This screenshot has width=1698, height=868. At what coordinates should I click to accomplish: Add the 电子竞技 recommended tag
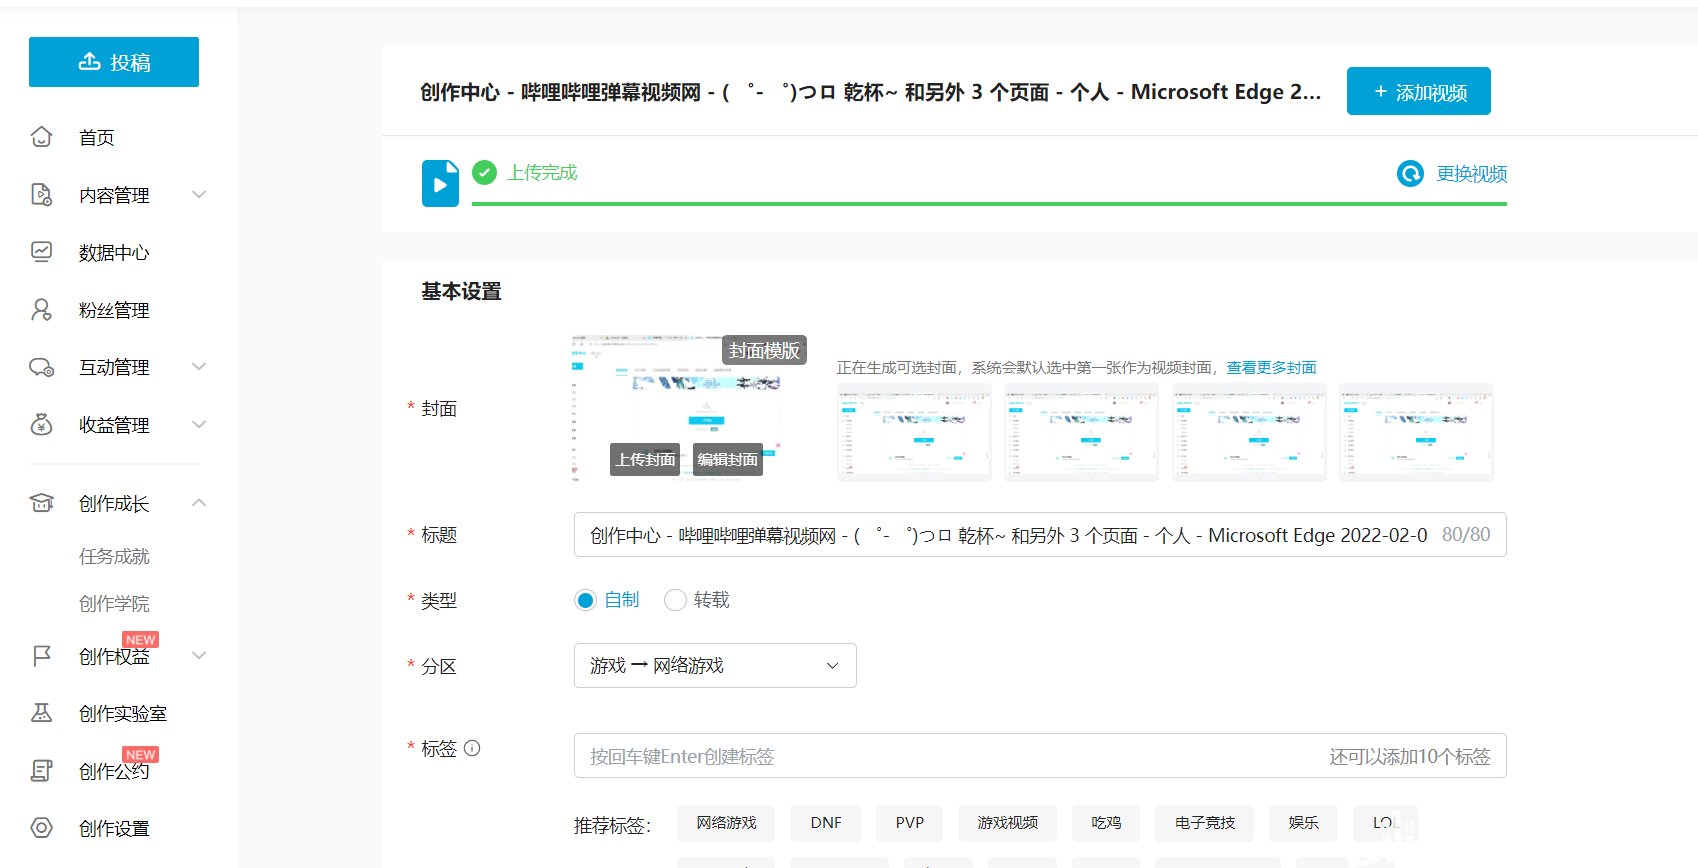(1205, 823)
